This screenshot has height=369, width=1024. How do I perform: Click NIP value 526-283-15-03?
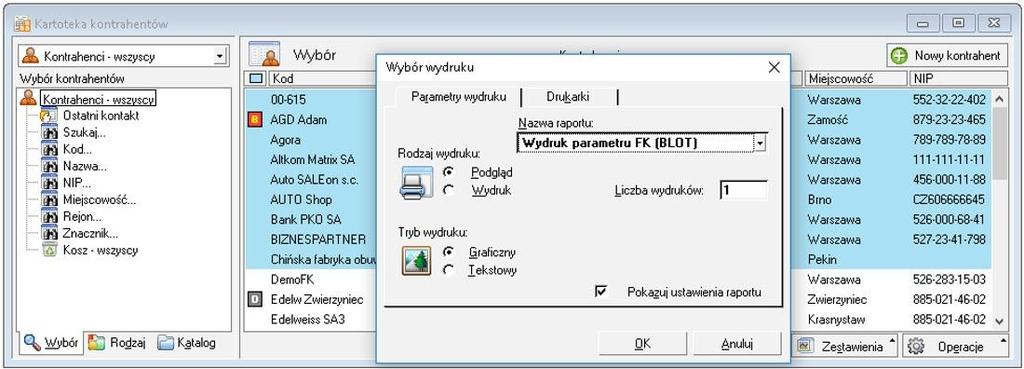click(949, 280)
